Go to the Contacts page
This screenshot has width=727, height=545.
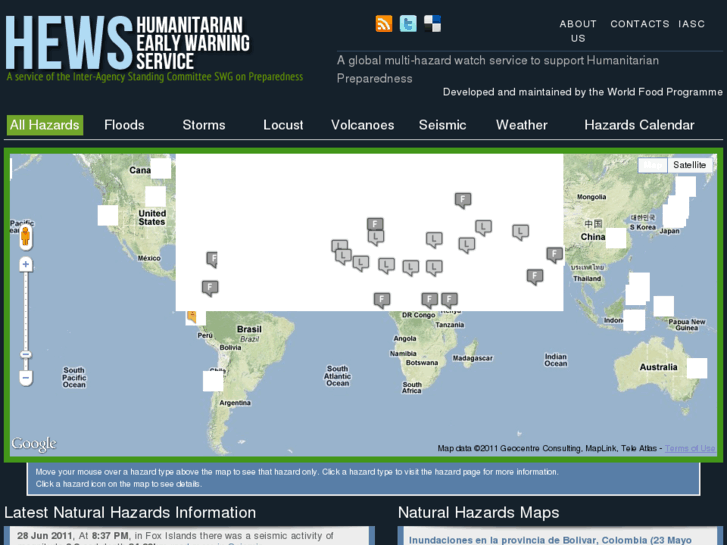(x=640, y=24)
